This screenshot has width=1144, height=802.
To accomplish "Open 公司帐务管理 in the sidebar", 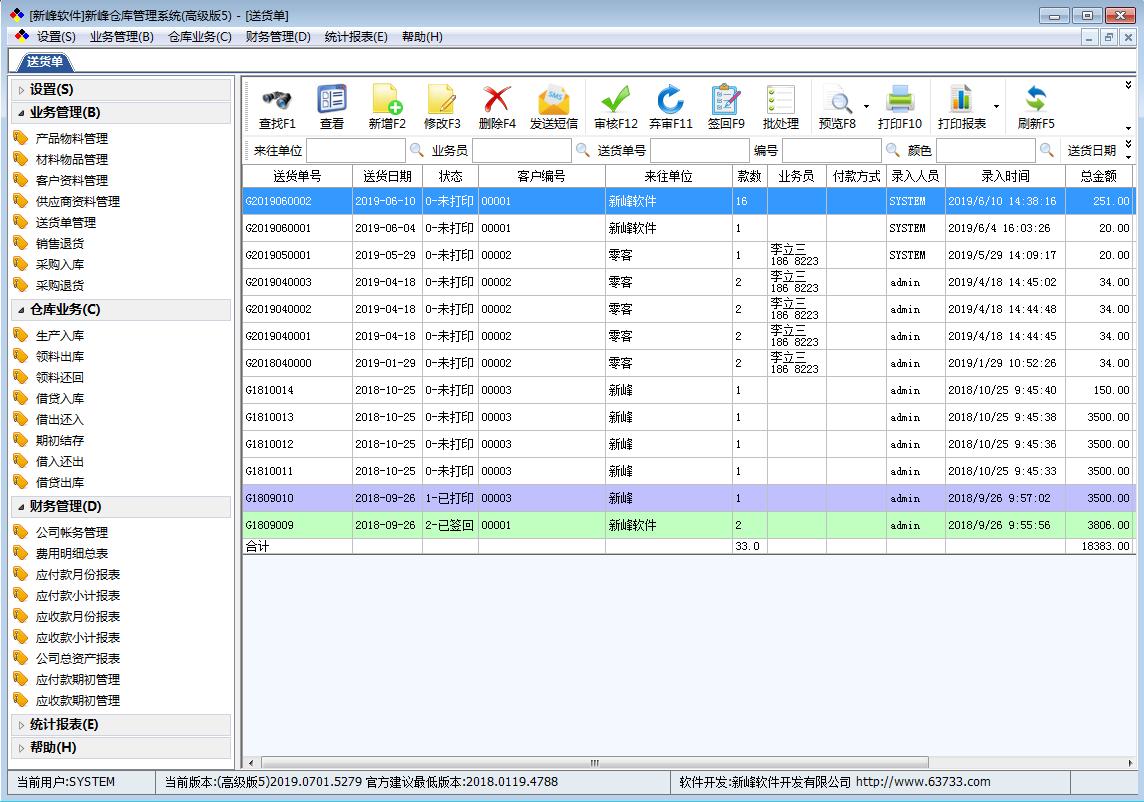I will click(72, 532).
